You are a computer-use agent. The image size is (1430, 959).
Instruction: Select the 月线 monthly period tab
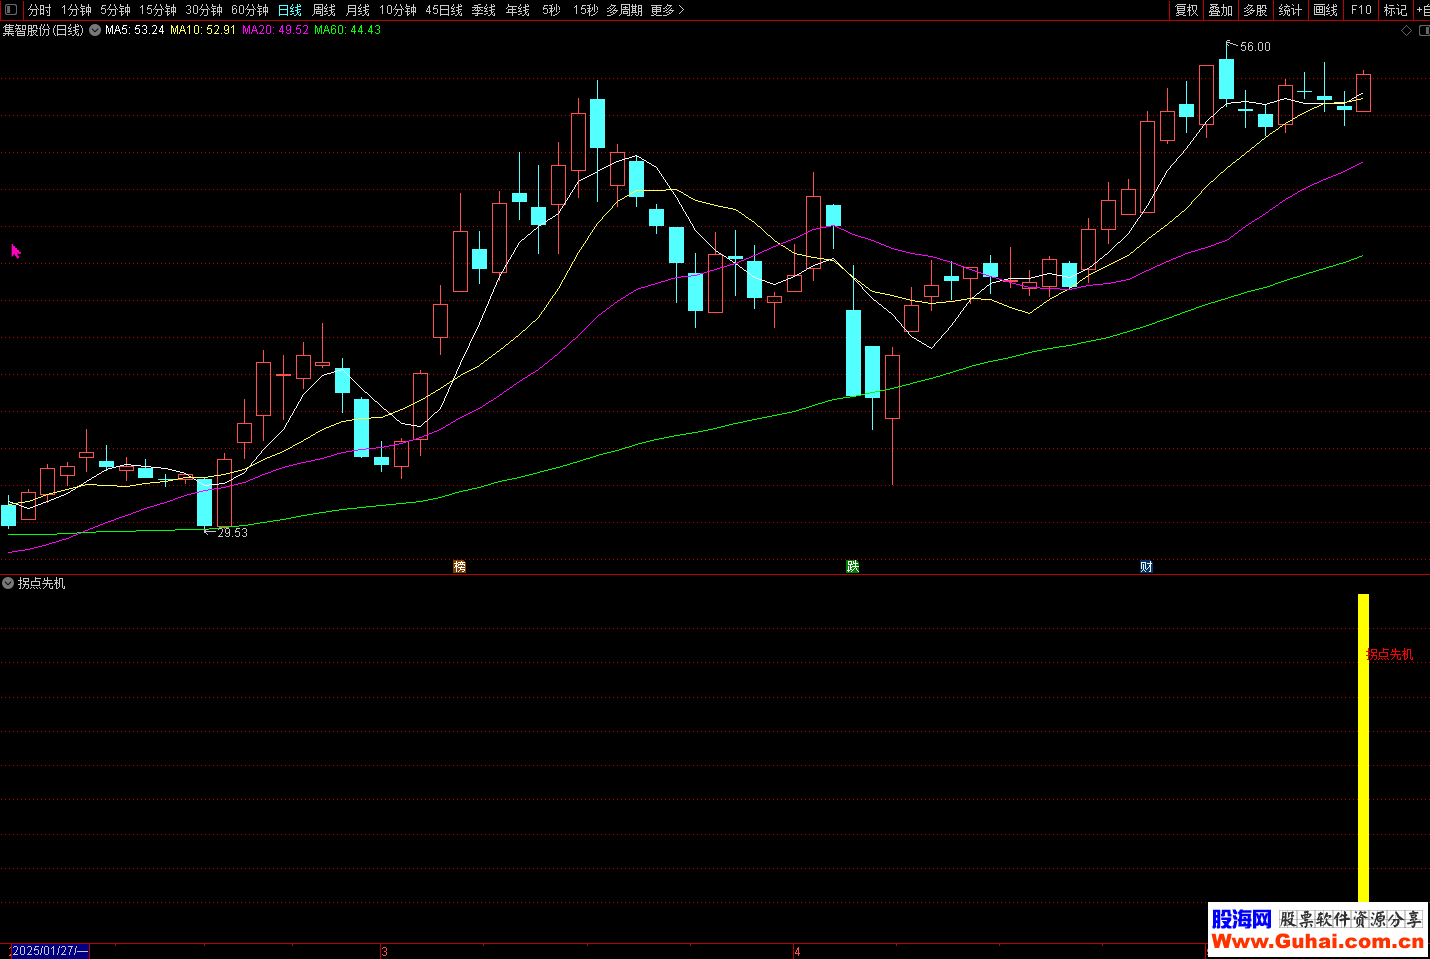358,10
